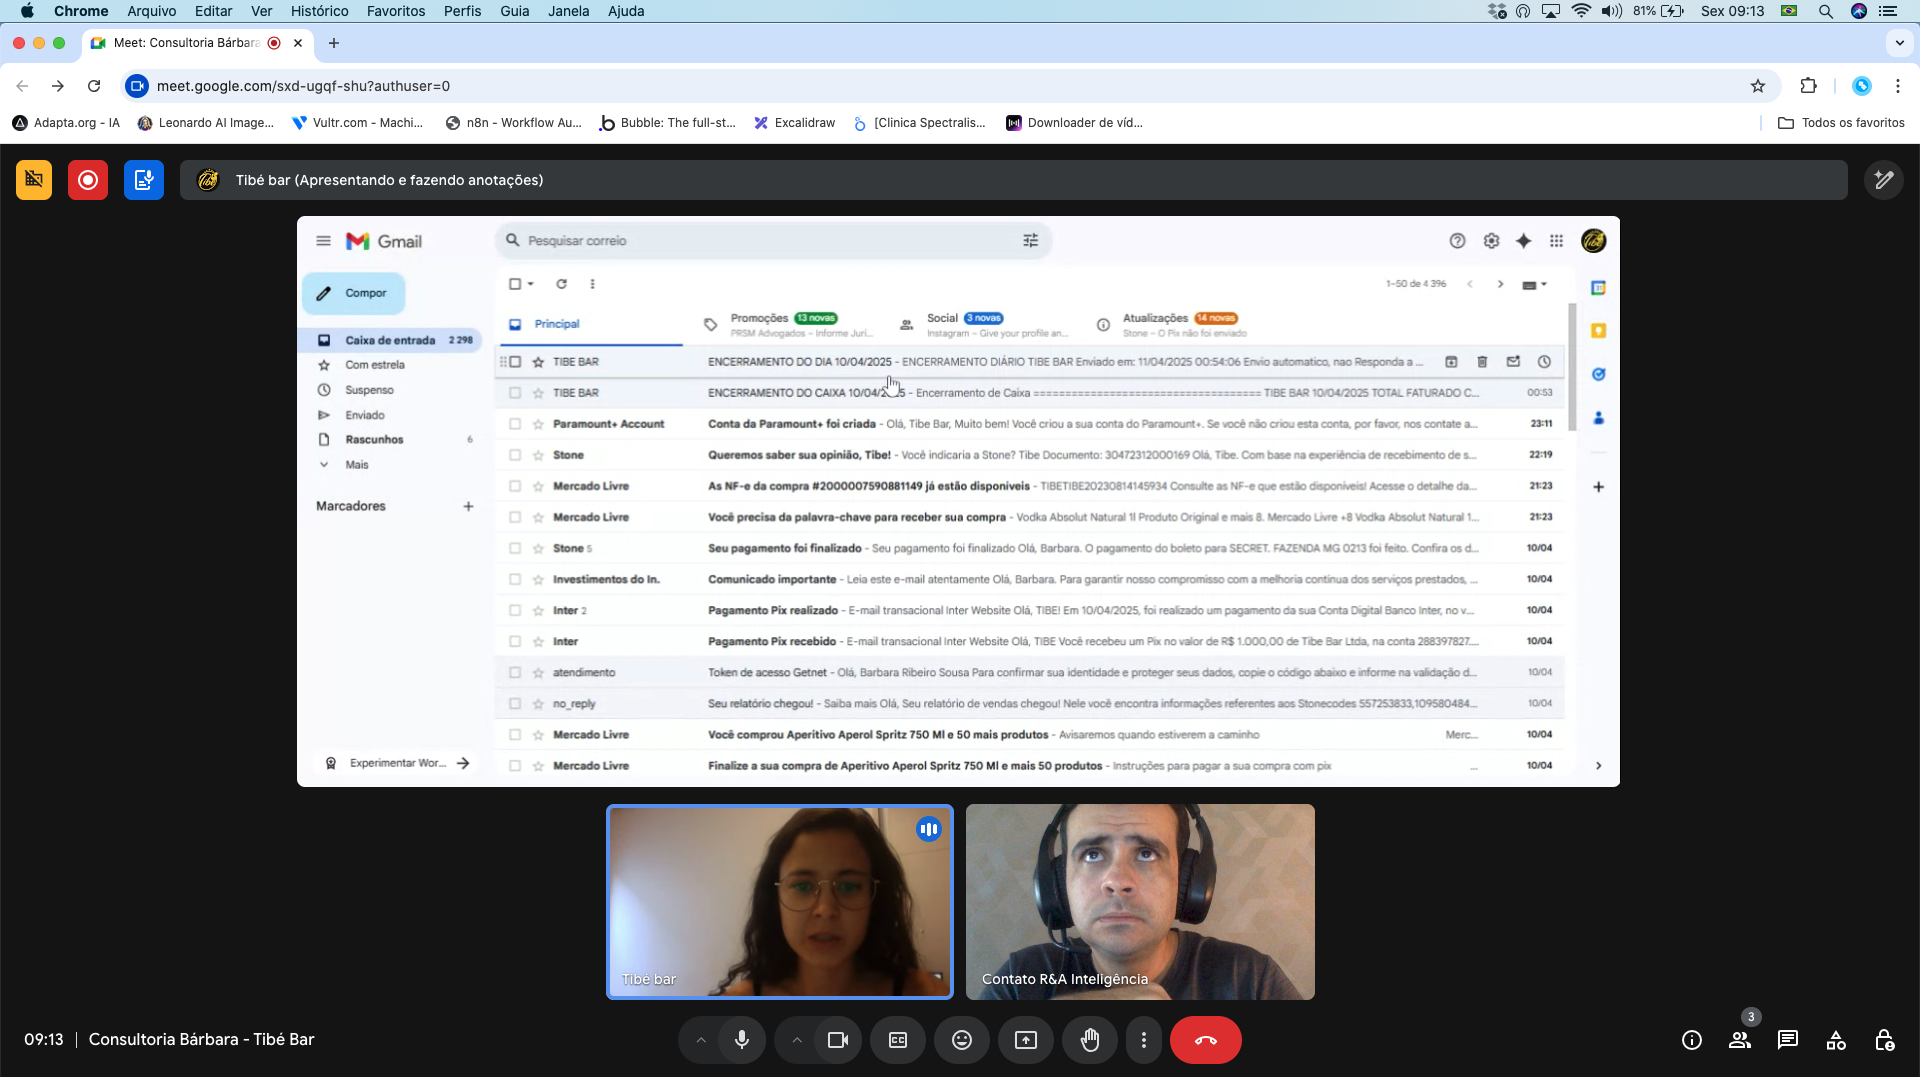Open host controls lock icon

[1884, 1040]
